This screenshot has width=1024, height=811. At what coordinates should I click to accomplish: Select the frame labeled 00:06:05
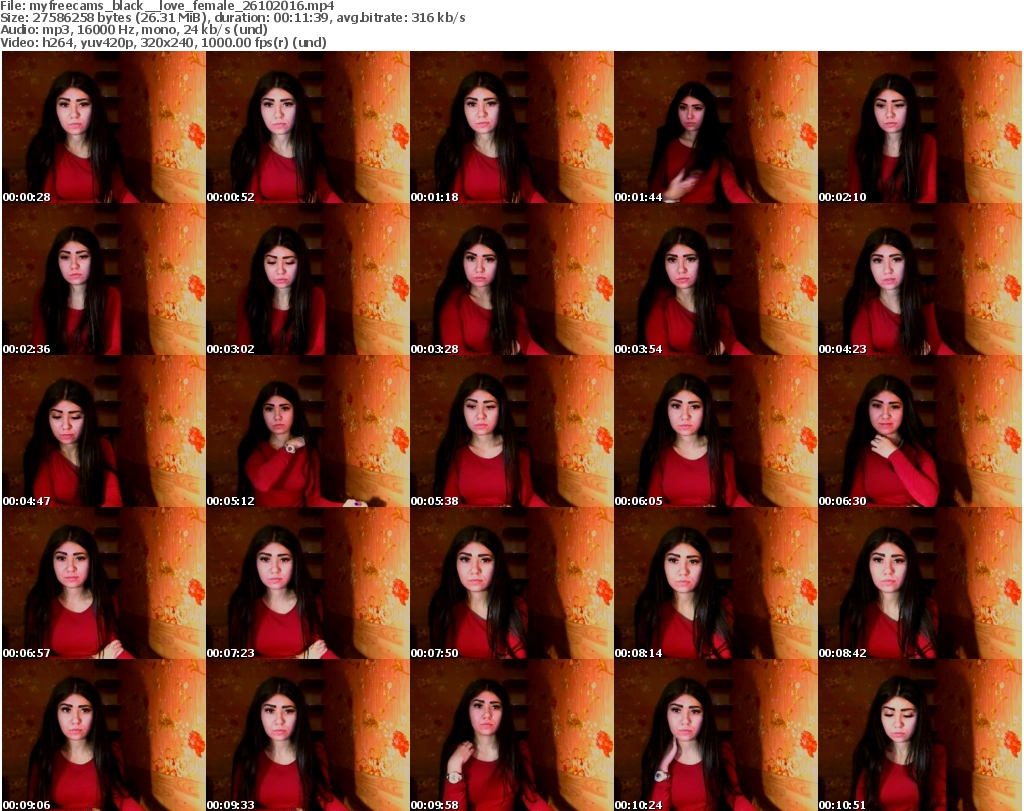[x=716, y=432]
